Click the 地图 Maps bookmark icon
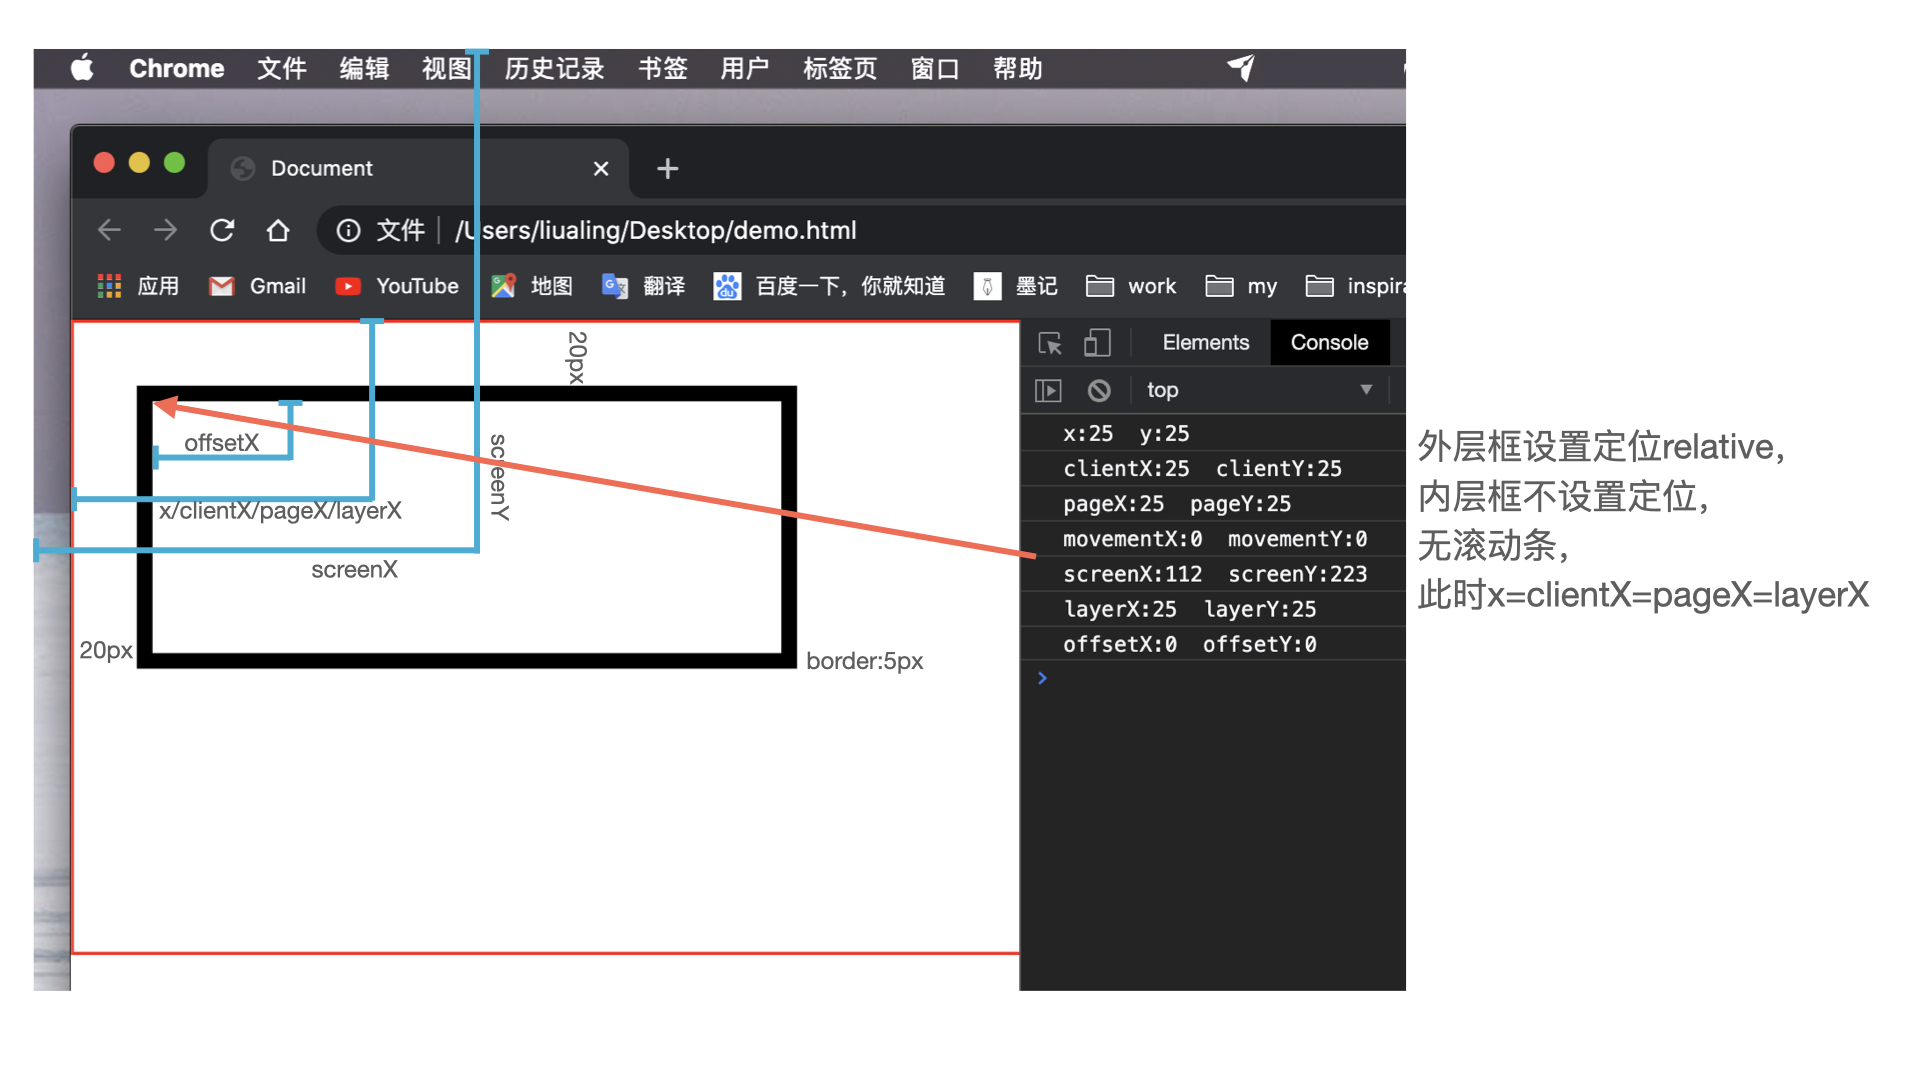The image size is (1920, 1080). point(503,286)
